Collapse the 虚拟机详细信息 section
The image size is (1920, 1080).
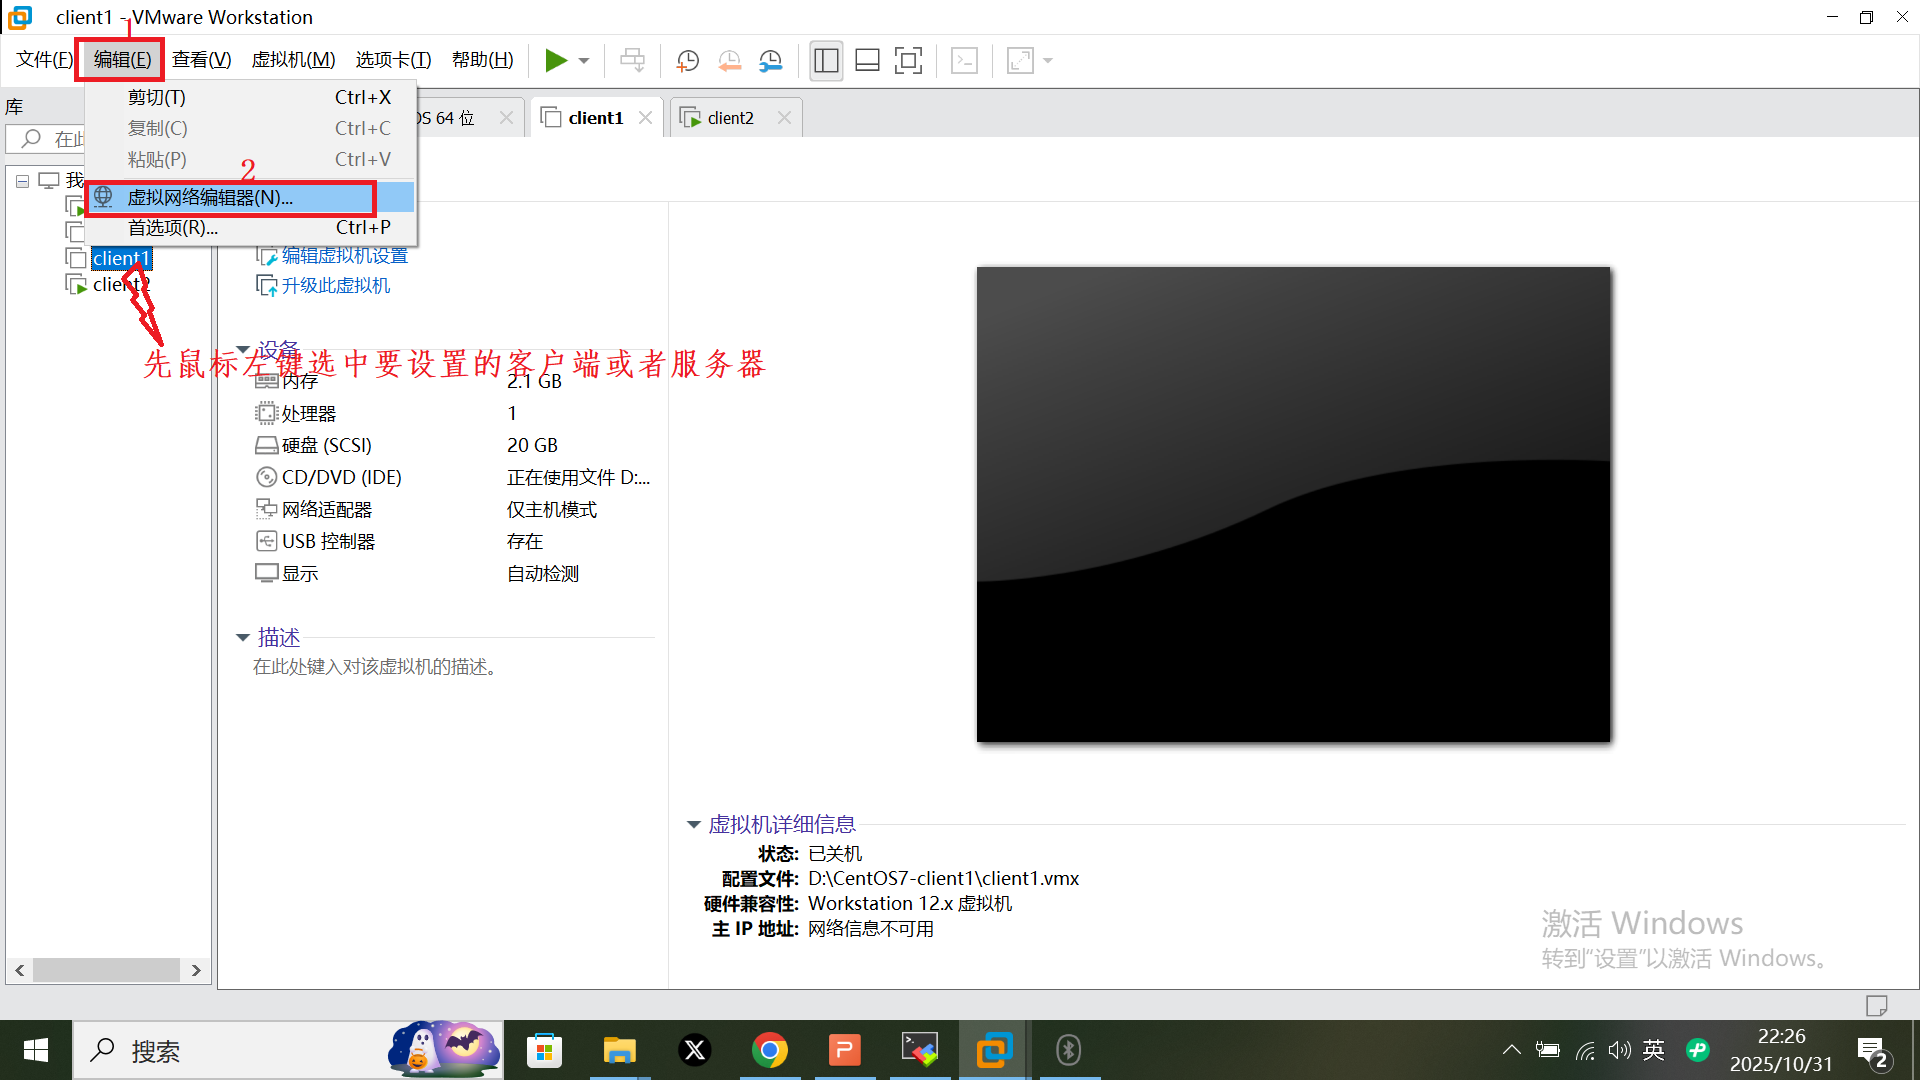[x=693, y=825]
